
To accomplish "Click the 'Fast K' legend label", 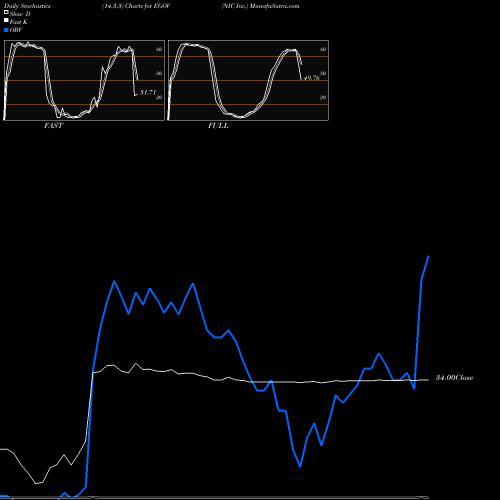I will [19, 22].
